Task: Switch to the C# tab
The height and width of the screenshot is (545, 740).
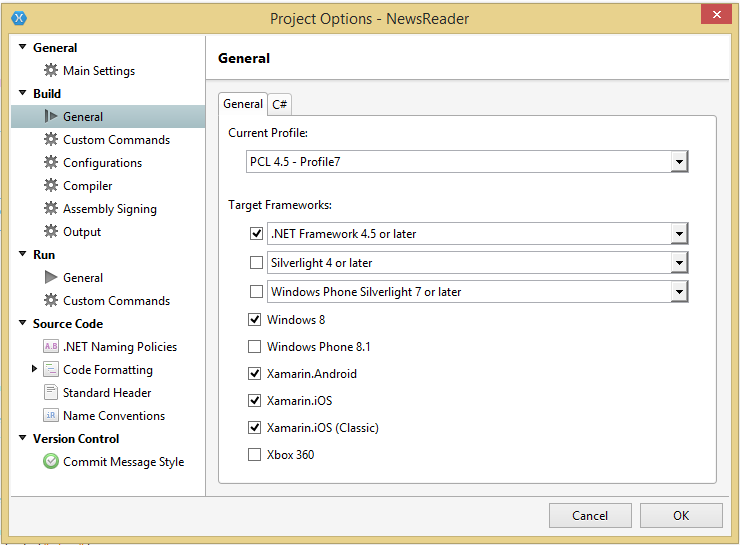Action: point(280,104)
